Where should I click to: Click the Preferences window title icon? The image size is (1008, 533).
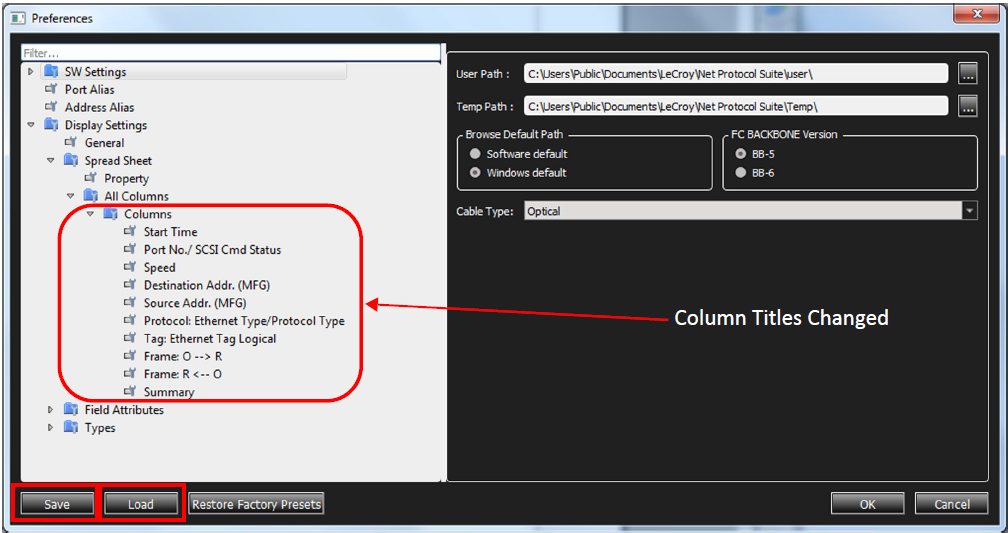(x=19, y=18)
